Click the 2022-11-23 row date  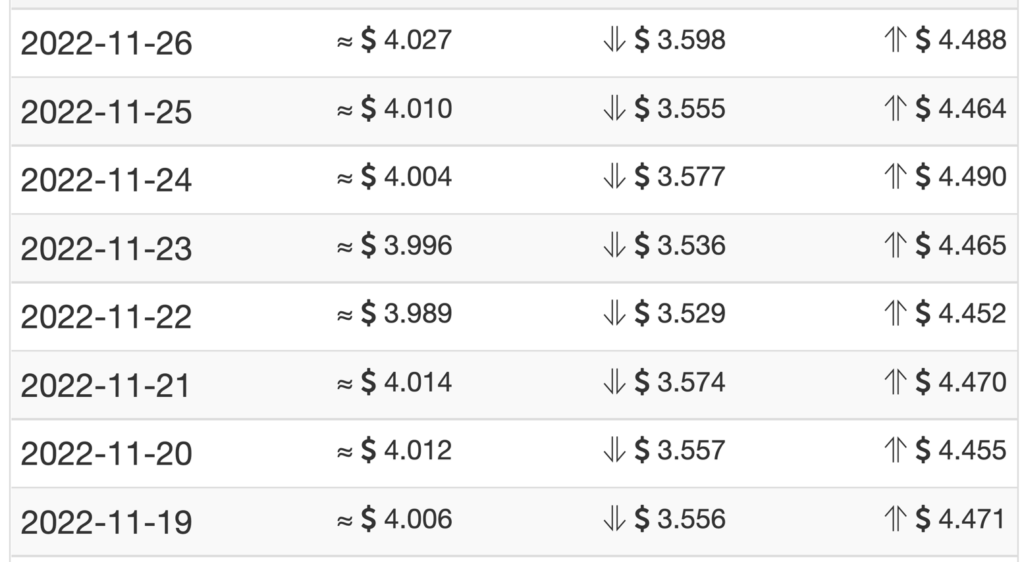pos(106,249)
